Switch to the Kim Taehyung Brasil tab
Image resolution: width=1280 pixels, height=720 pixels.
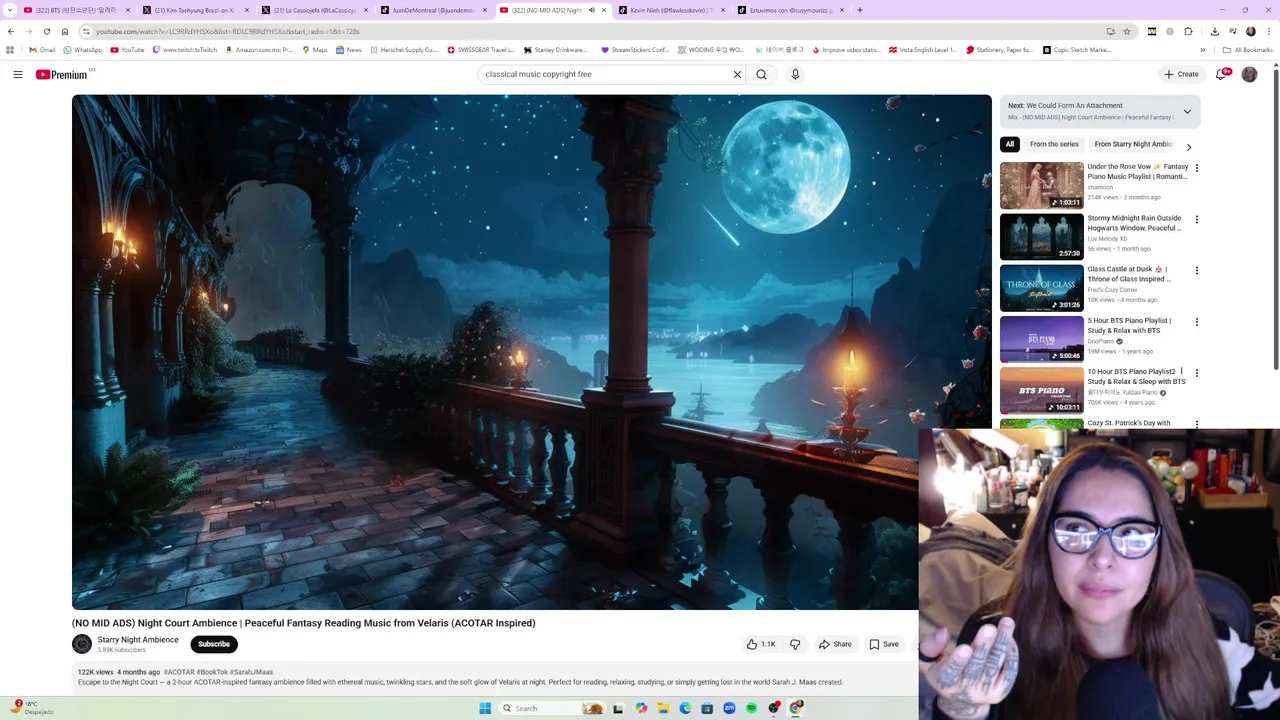tap(195, 10)
